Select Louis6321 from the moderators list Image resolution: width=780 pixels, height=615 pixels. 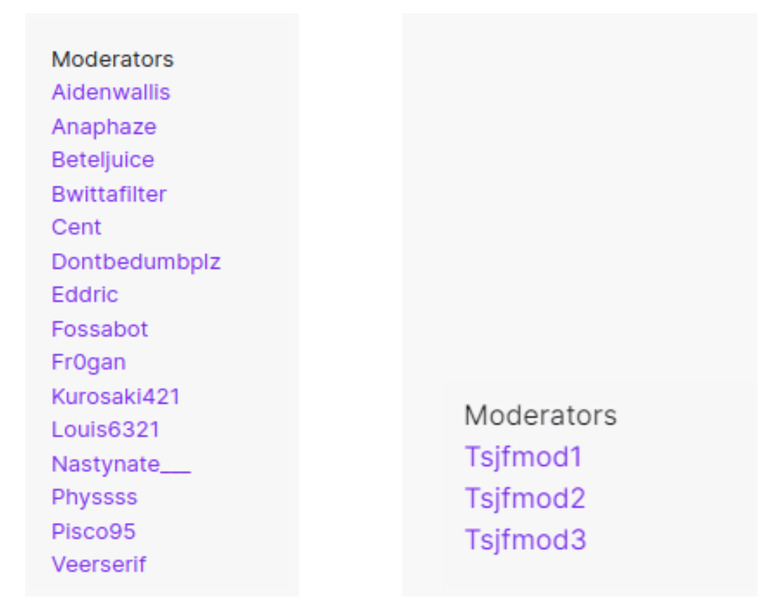(x=106, y=430)
